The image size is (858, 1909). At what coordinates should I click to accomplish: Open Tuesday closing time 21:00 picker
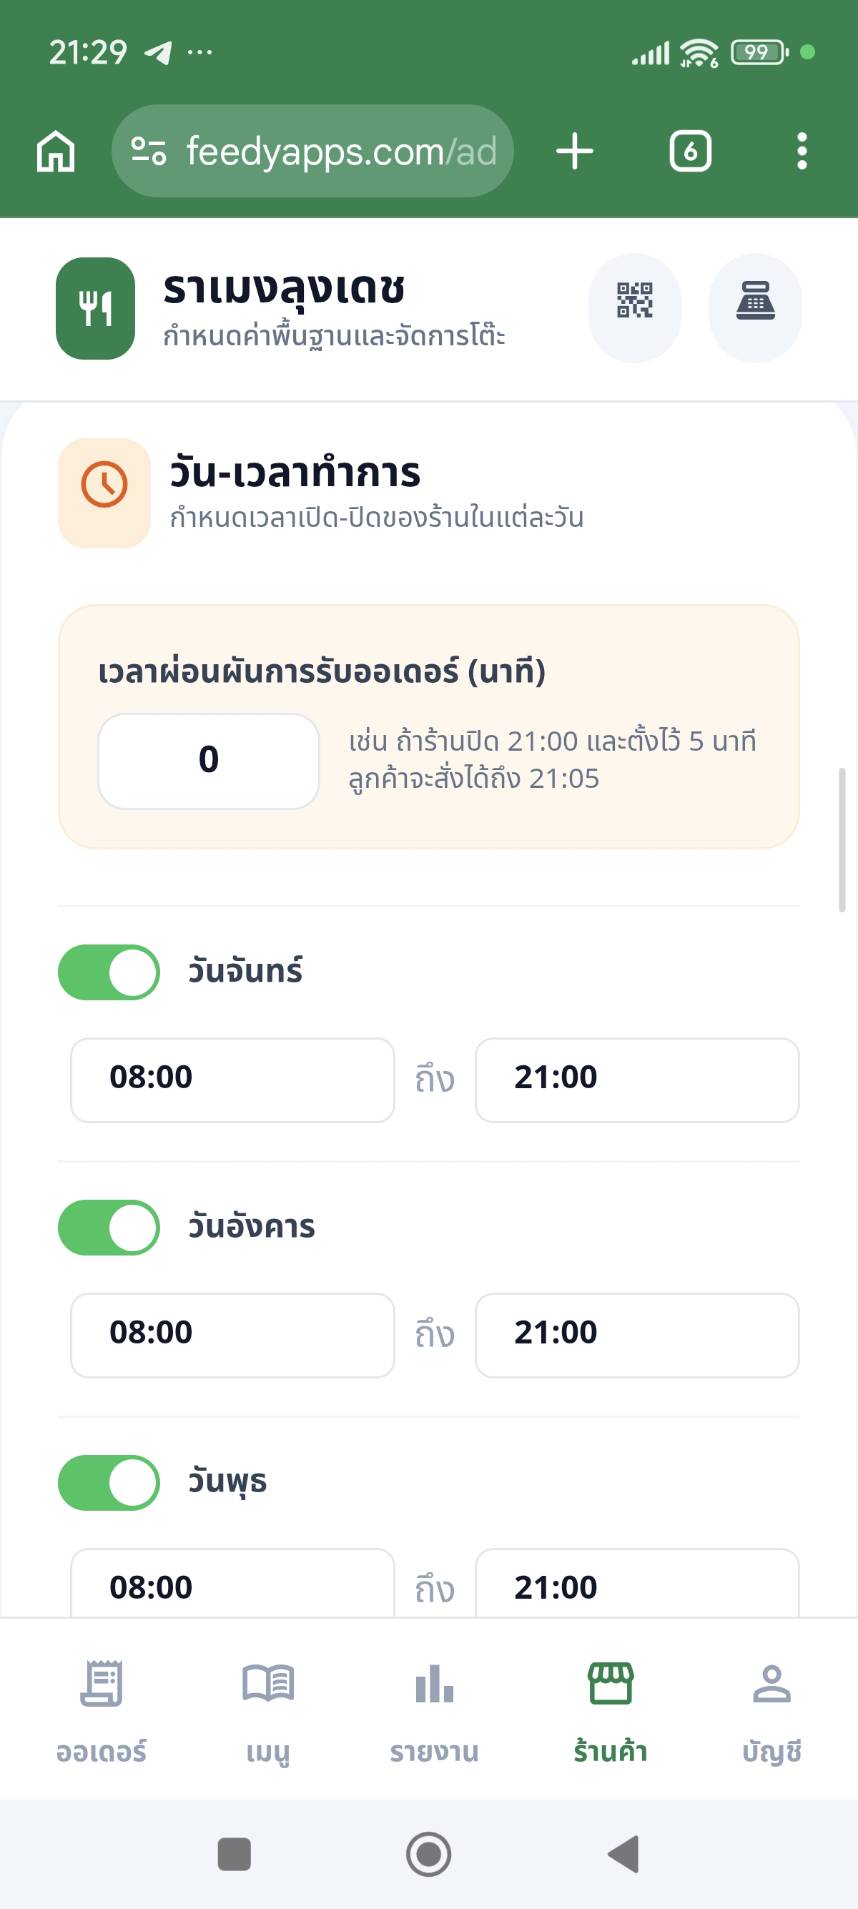click(637, 1334)
